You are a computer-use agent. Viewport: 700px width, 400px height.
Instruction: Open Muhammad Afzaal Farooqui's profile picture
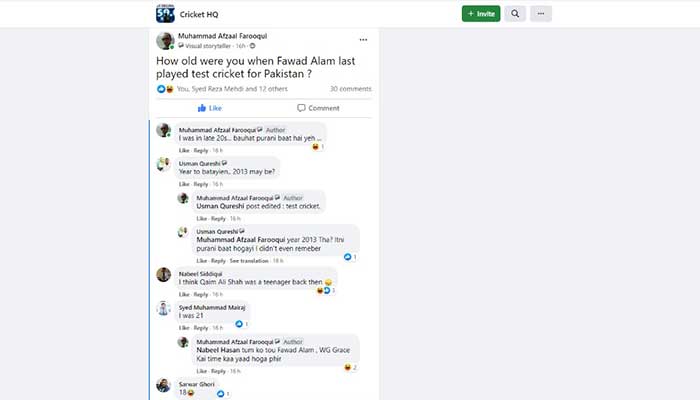click(x=166, y=40)
